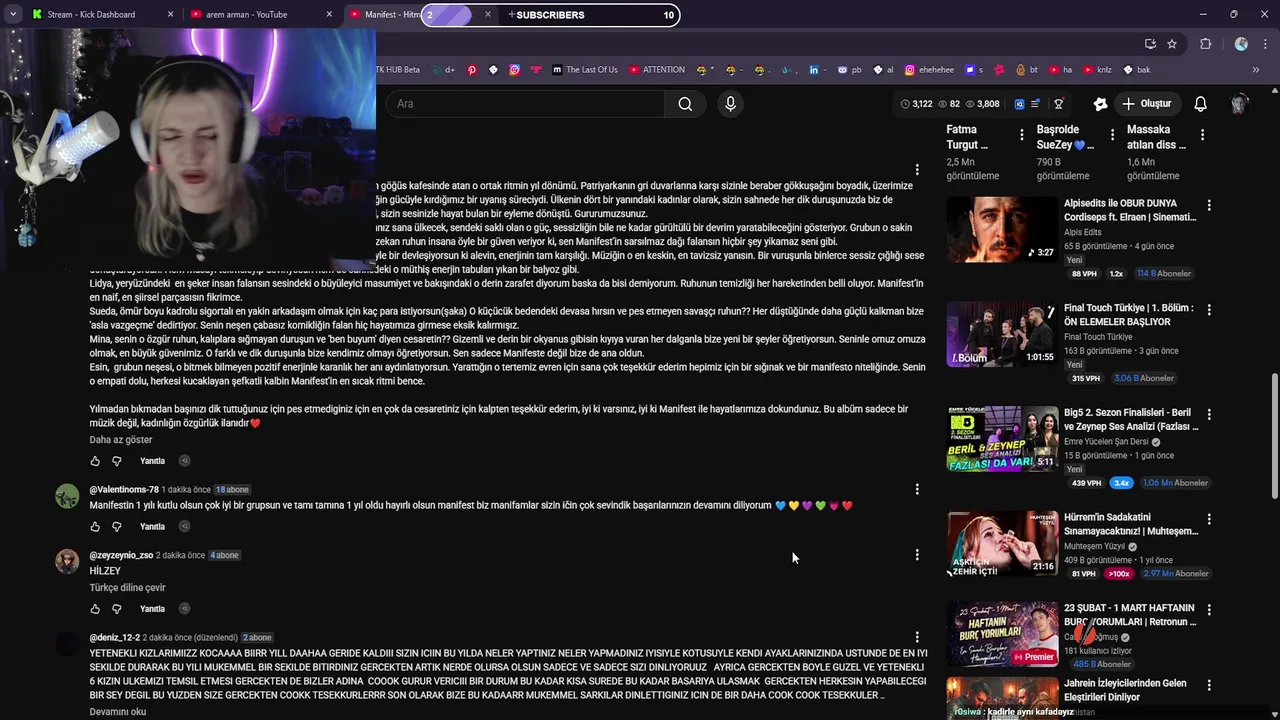Close the Stream - Kick Dashboard tab

(x=170, y=15)
